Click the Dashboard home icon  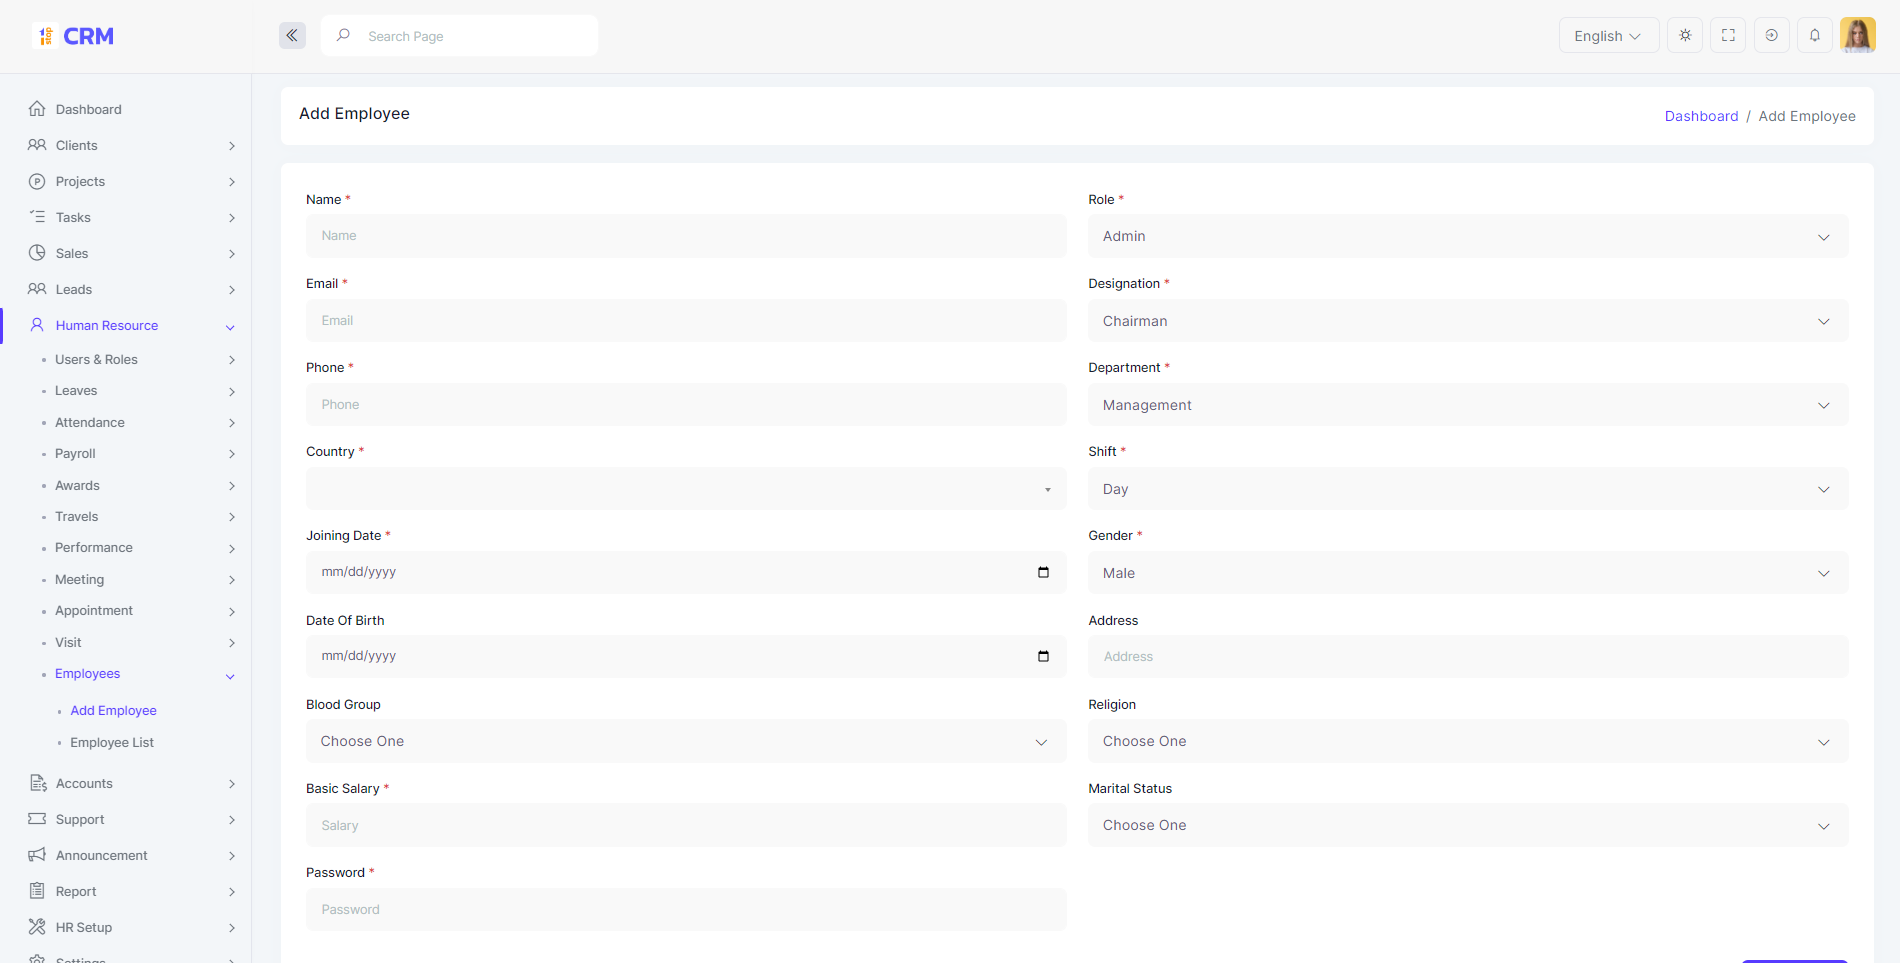point(37,108)
